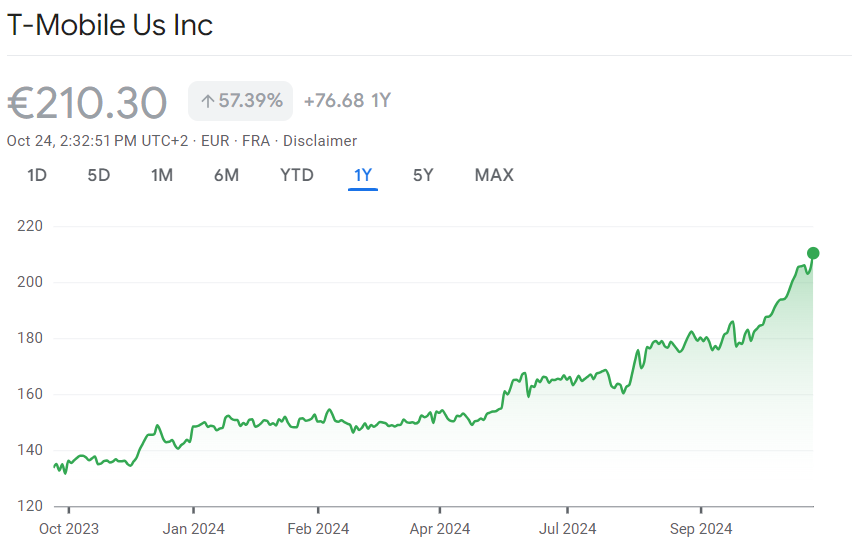Click the Feb 2024 axis label
The image size is (852, 551).
click(318, 529)
